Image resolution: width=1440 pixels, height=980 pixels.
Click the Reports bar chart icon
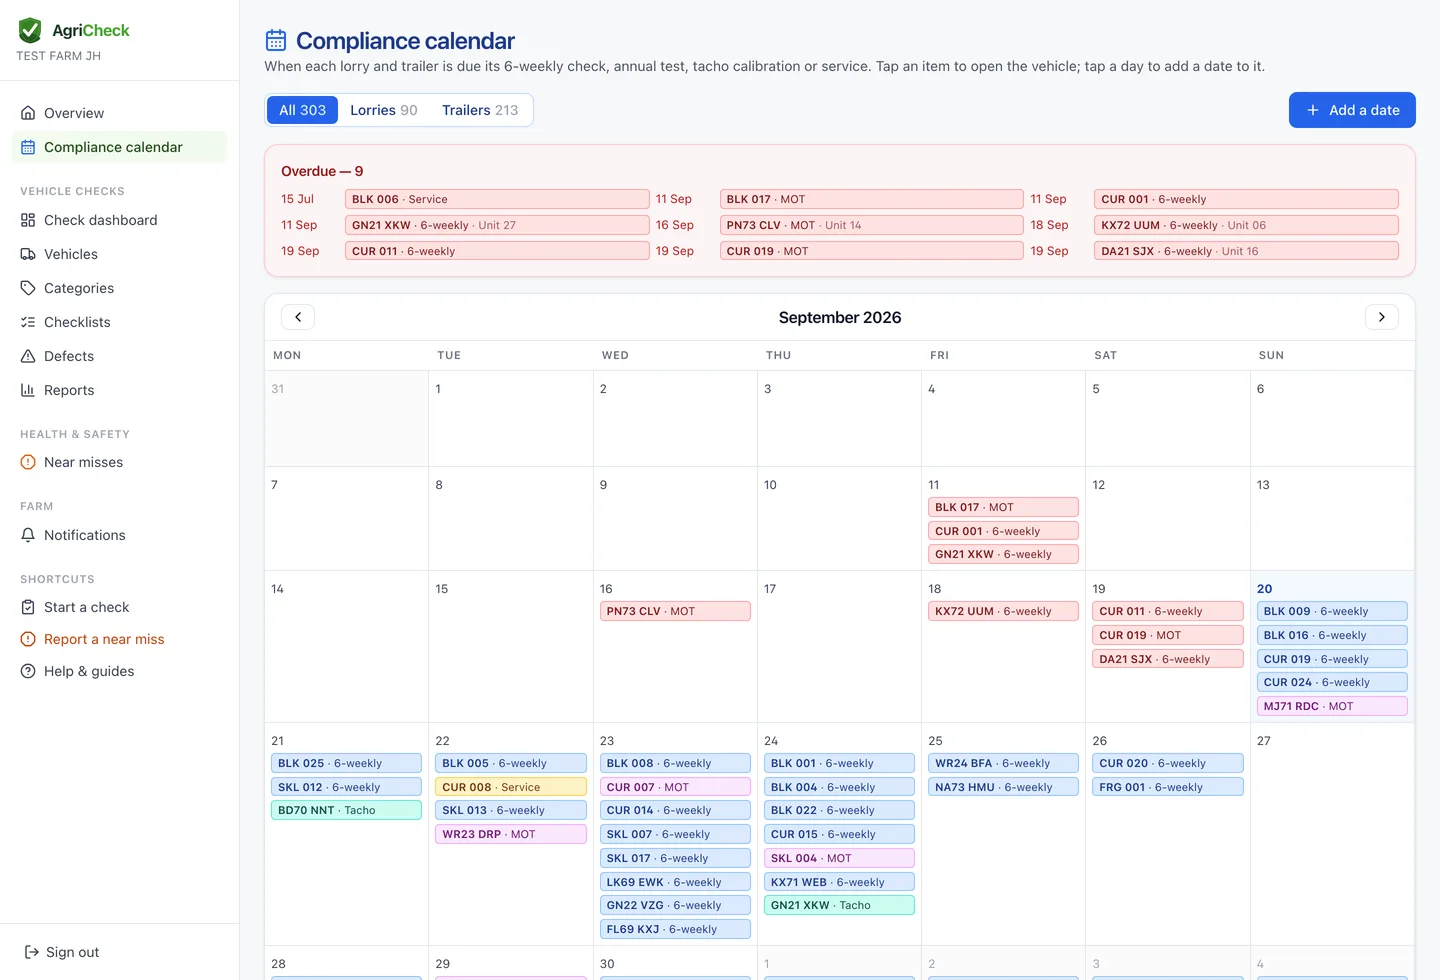[28, 390]
